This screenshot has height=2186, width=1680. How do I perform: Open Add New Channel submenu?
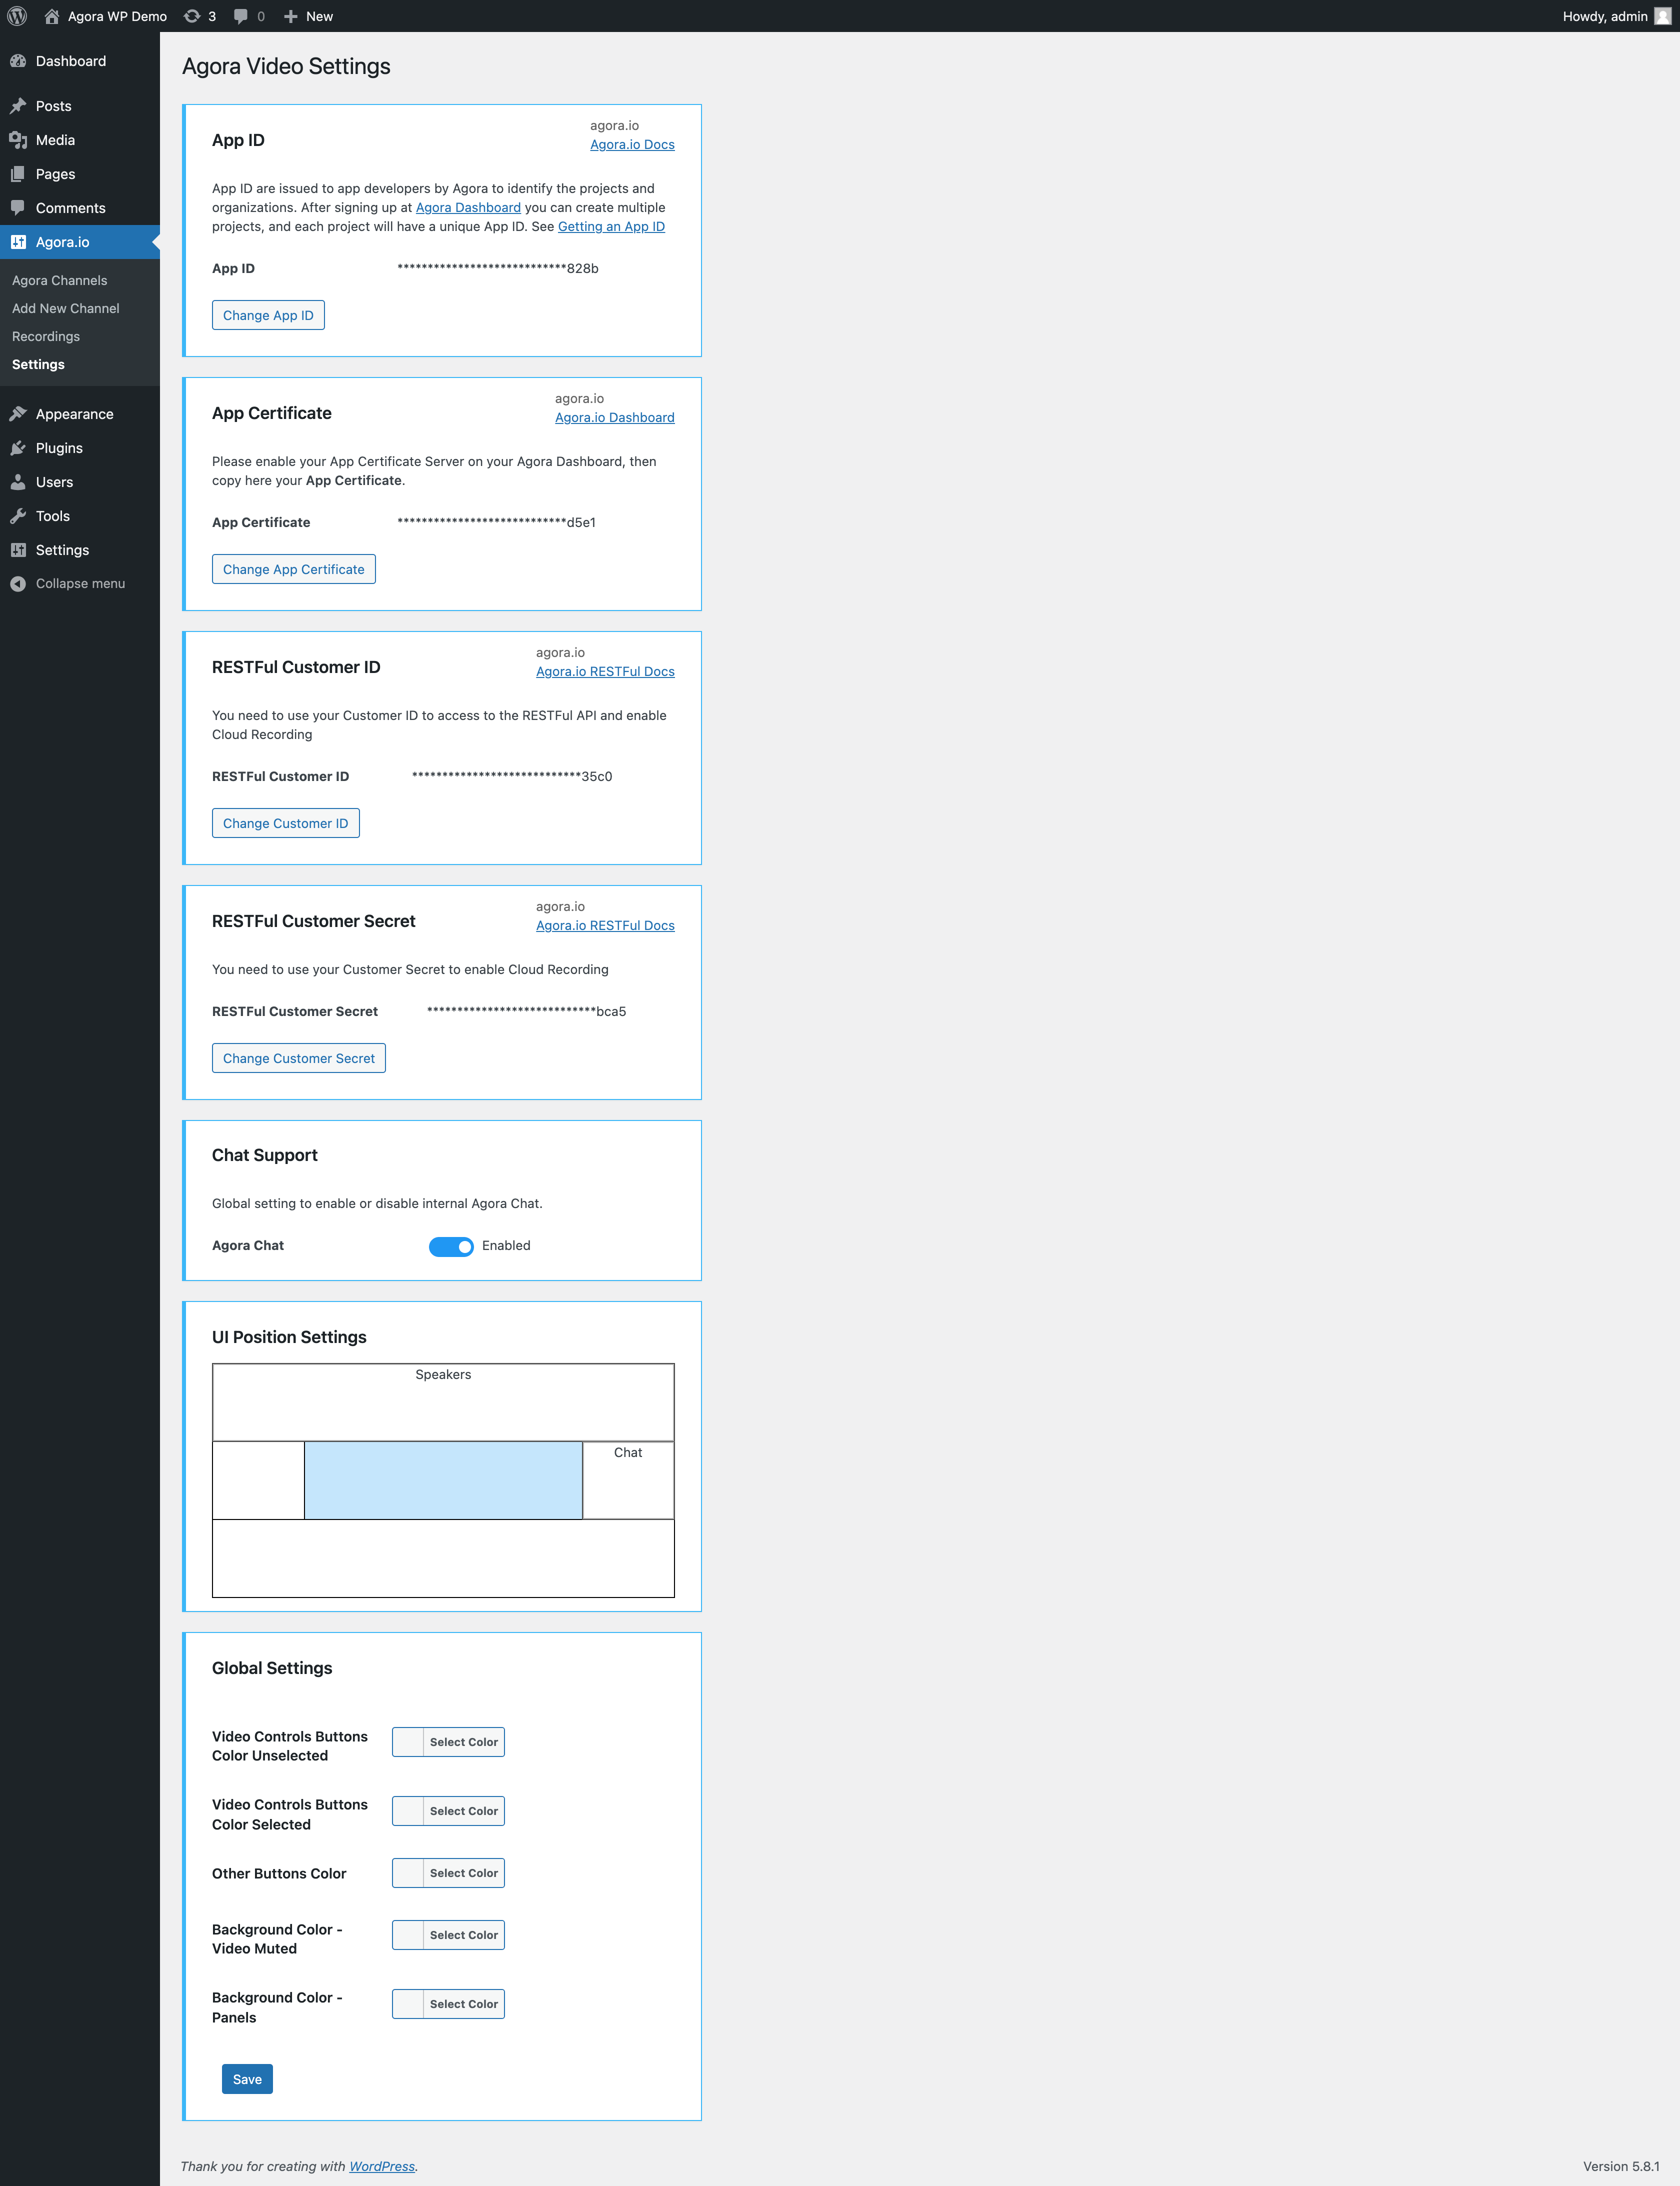tap(65, 308)
